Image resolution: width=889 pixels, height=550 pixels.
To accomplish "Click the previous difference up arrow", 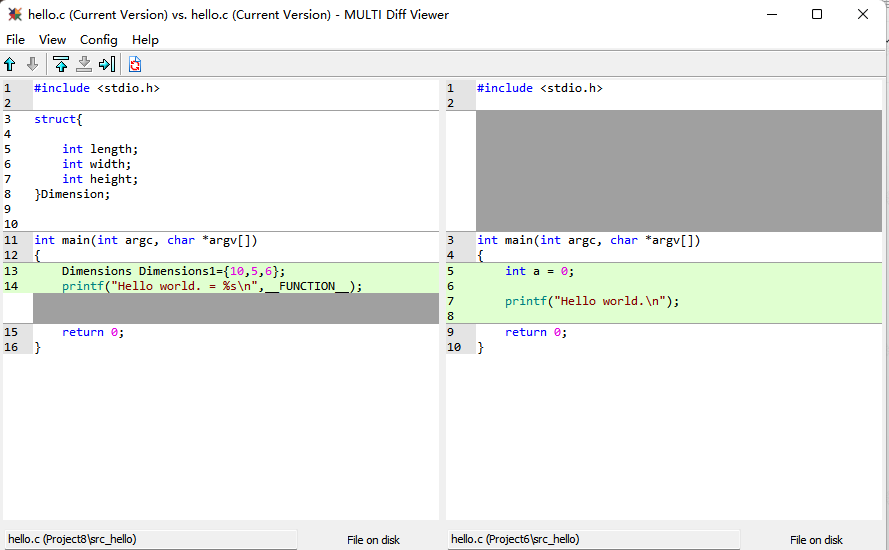I will 10,64.
